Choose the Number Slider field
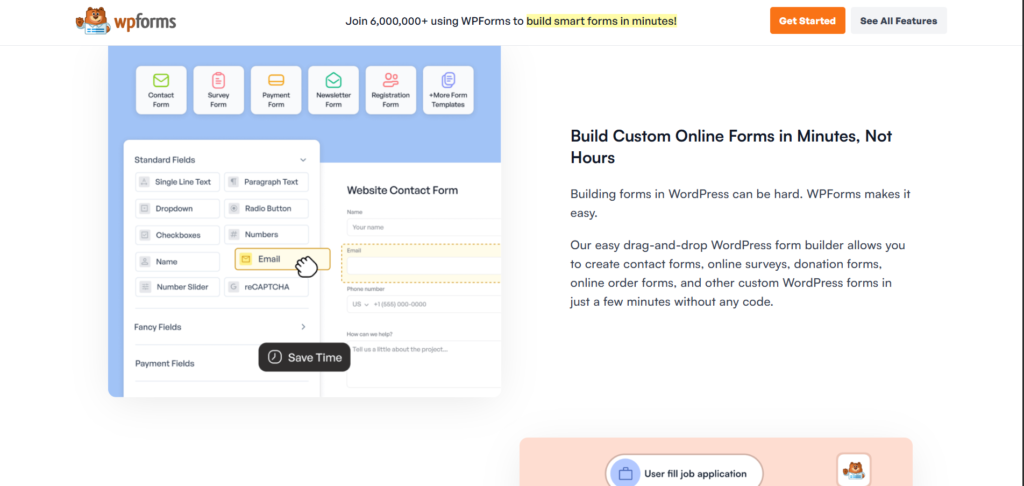 pos(178,287)
